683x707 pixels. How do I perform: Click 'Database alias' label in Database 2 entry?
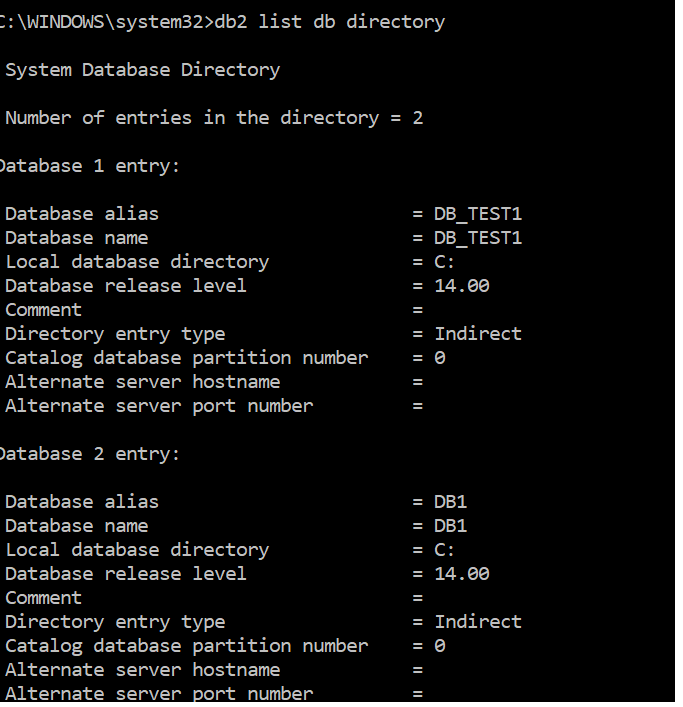(x=82, y=502)
